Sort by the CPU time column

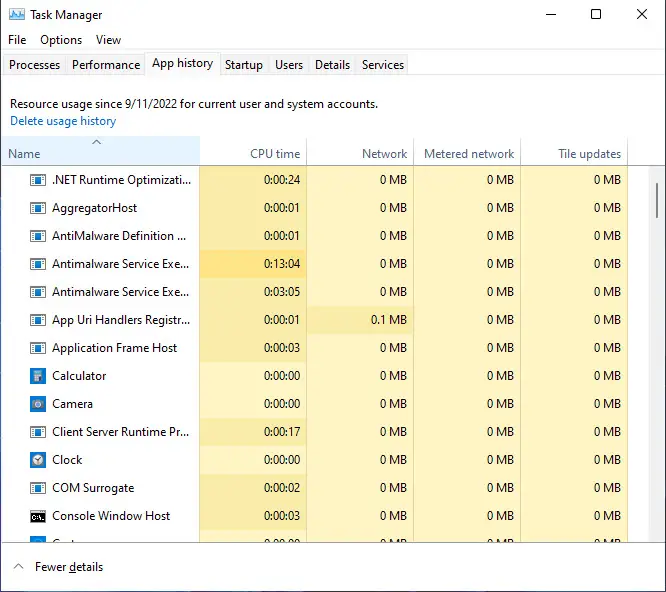[274, 154]
